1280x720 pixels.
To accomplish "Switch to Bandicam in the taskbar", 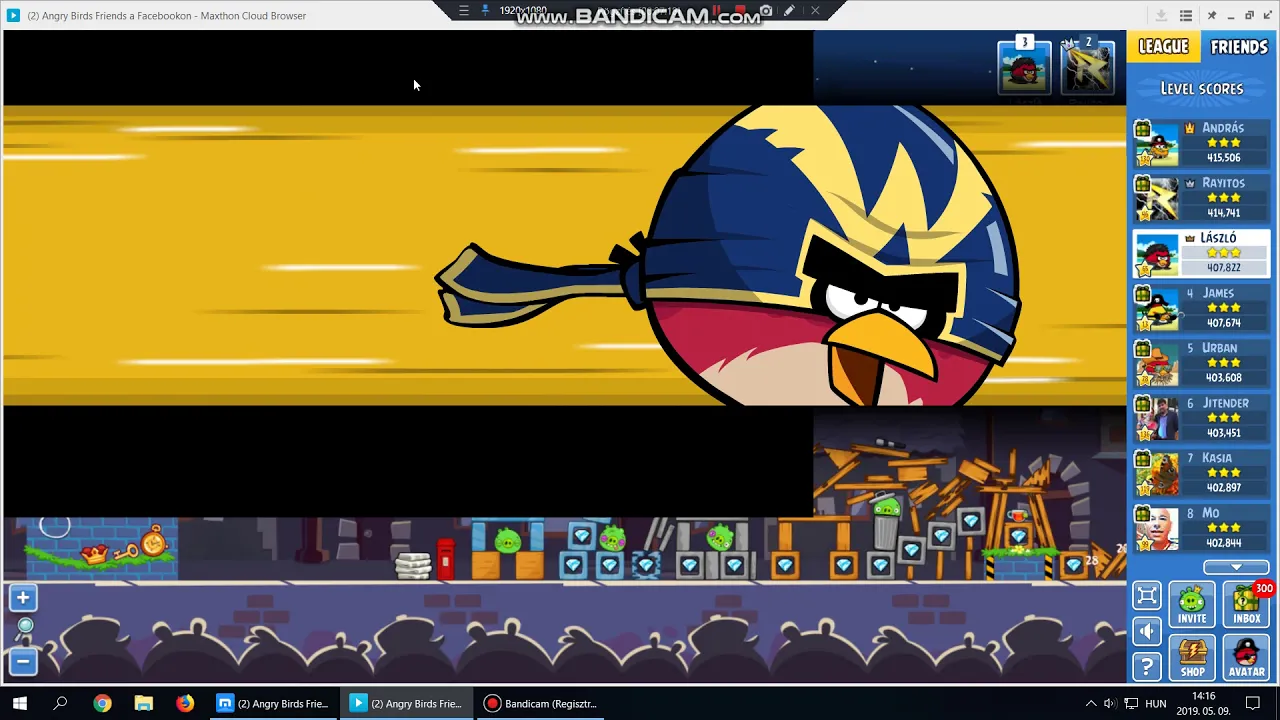I will [x=541, y=703].
